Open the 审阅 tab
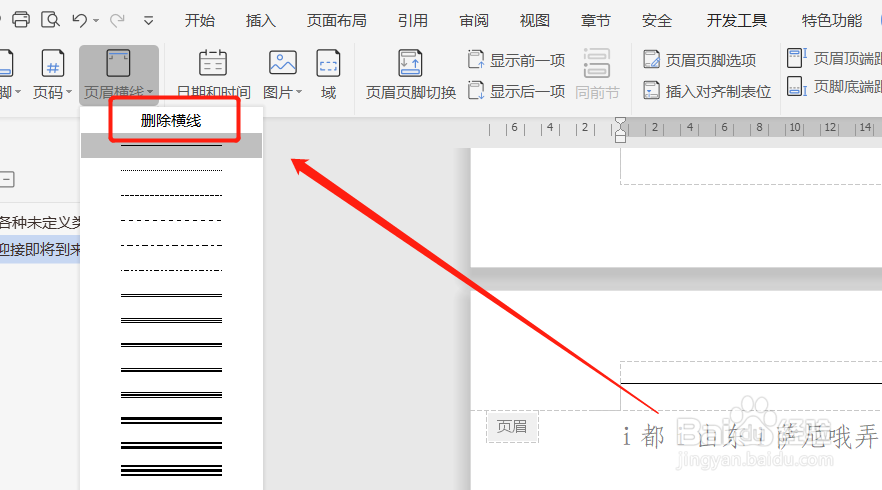The width and height of the screenshot is (882, 490). pyautogui.click(x=474, y=21)
